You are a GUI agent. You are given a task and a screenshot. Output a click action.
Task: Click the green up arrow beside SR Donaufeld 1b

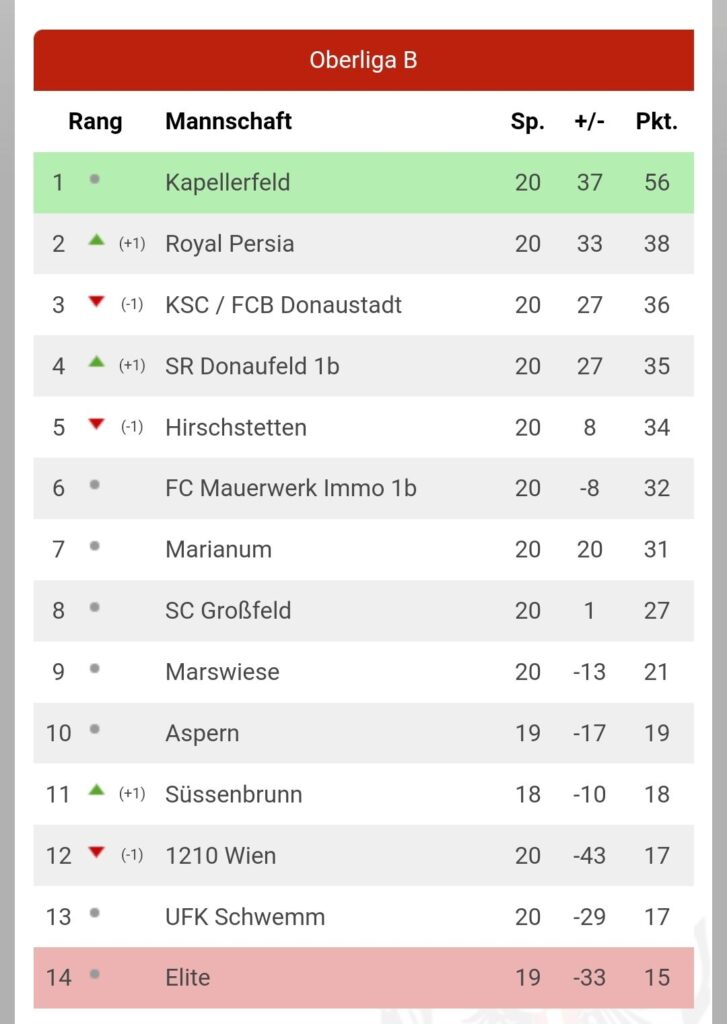[x=96, y=362]
